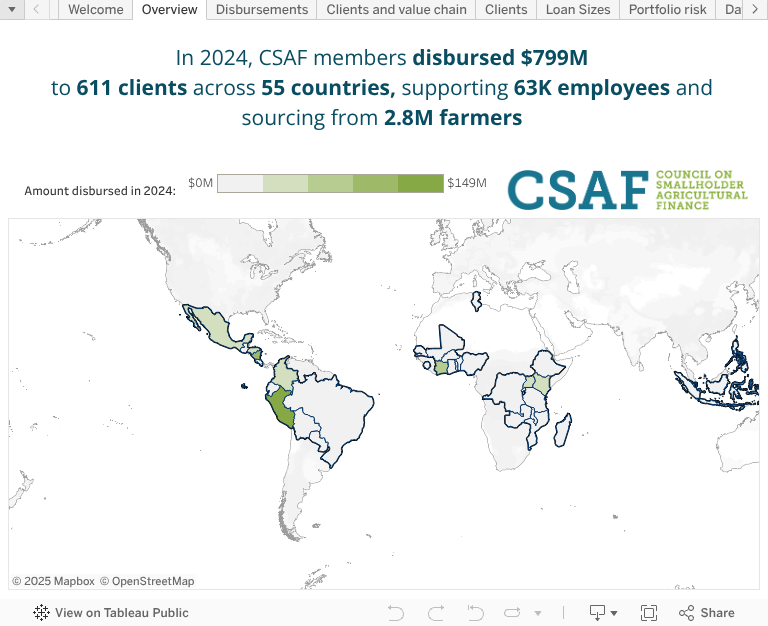This screenshot has width=768, height=626.
Task: Click the Redo icon
Action: click(435, 613)
